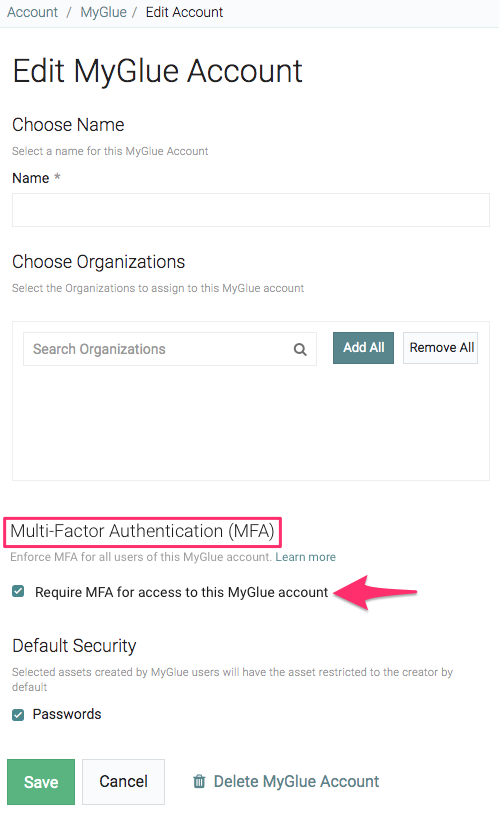Viewport: 499px width, 813px height.
Task: Click the Delete MyGlue Account link text
Action: click(x=296, y=781)
